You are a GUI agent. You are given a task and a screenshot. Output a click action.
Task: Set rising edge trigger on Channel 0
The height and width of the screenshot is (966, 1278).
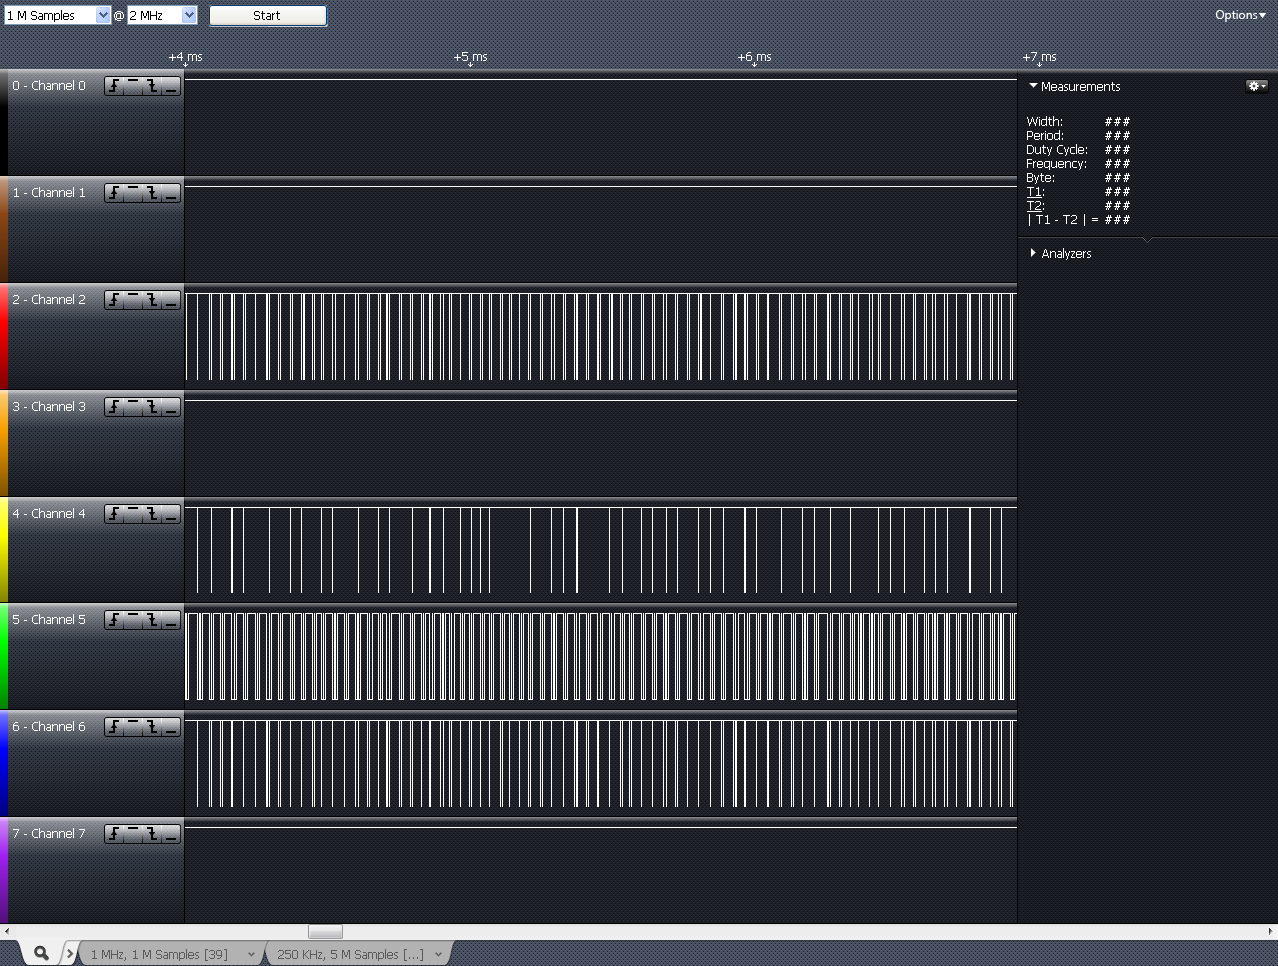point(114,86)
